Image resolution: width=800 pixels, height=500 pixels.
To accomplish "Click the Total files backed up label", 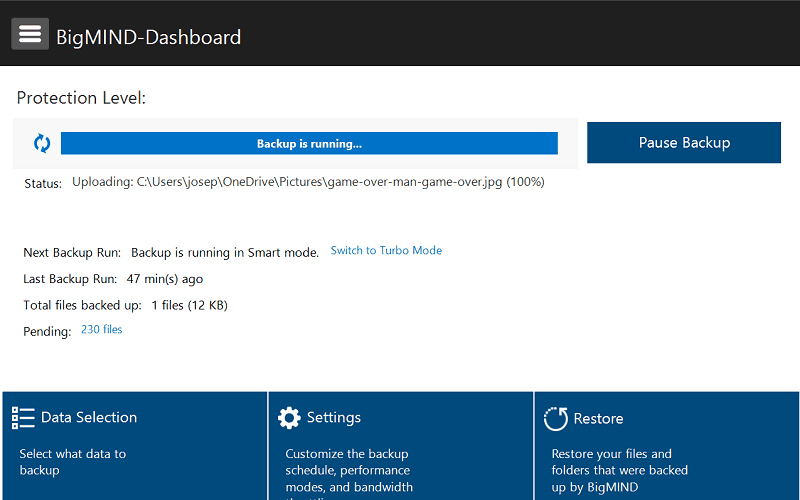I will [x=82, y=305].
